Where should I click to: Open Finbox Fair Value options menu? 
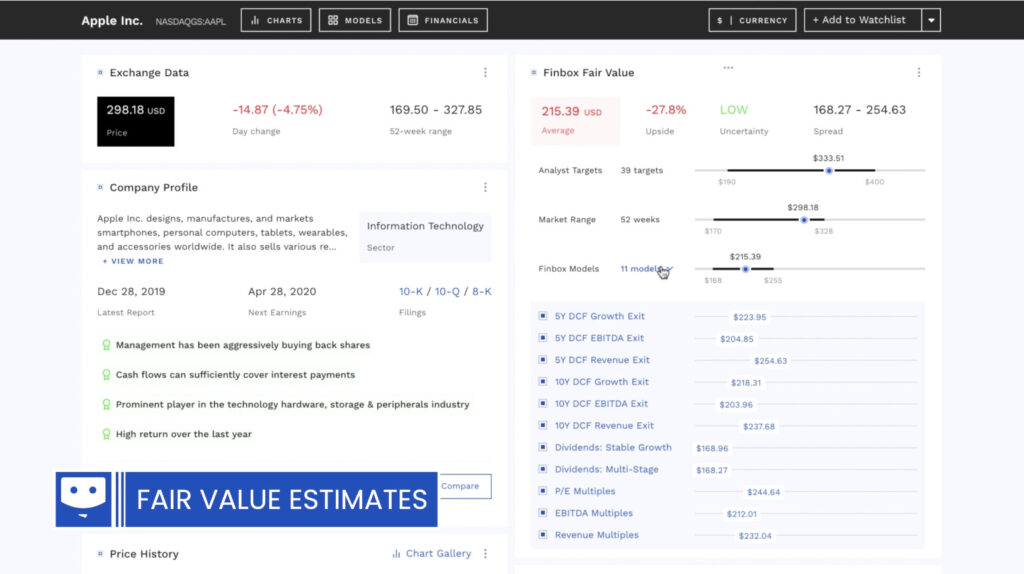[919, 72]
